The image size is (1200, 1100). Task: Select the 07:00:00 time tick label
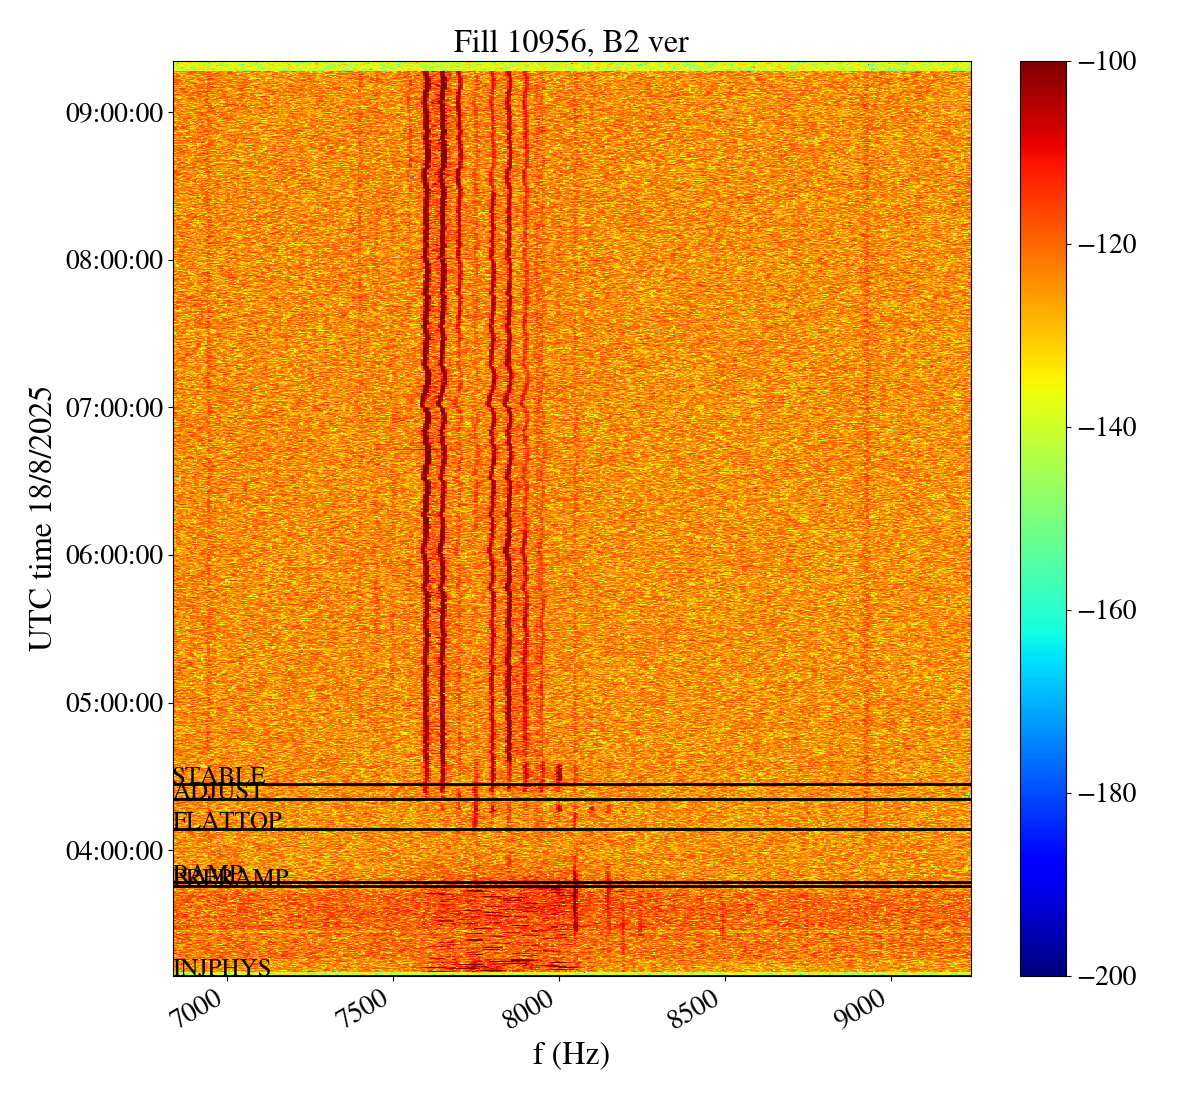(x=113, y=408)
